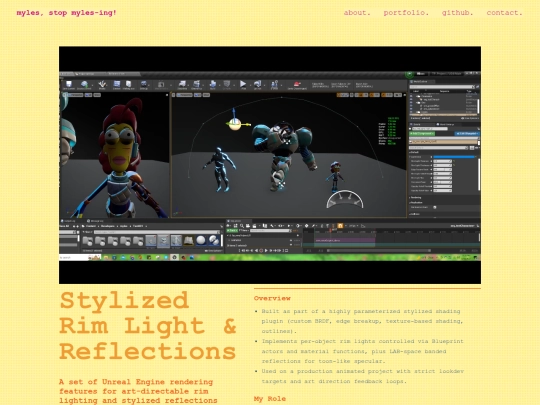
Task: Visit the github. link in header
Action: 457,13
